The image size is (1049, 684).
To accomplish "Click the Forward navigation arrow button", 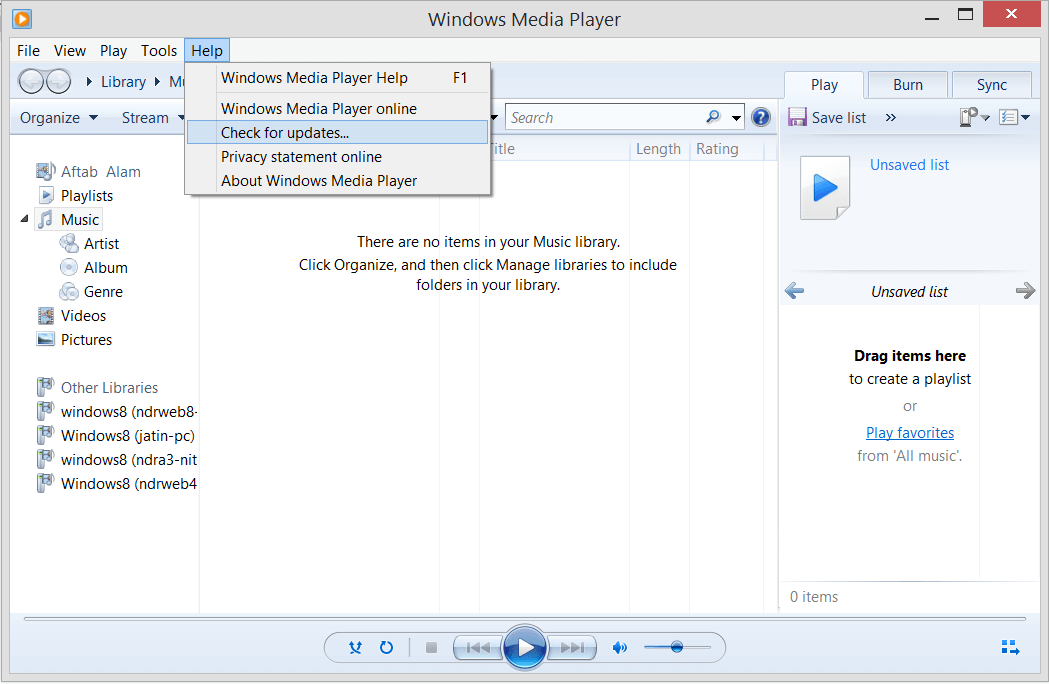I will (x=58, y=82).
